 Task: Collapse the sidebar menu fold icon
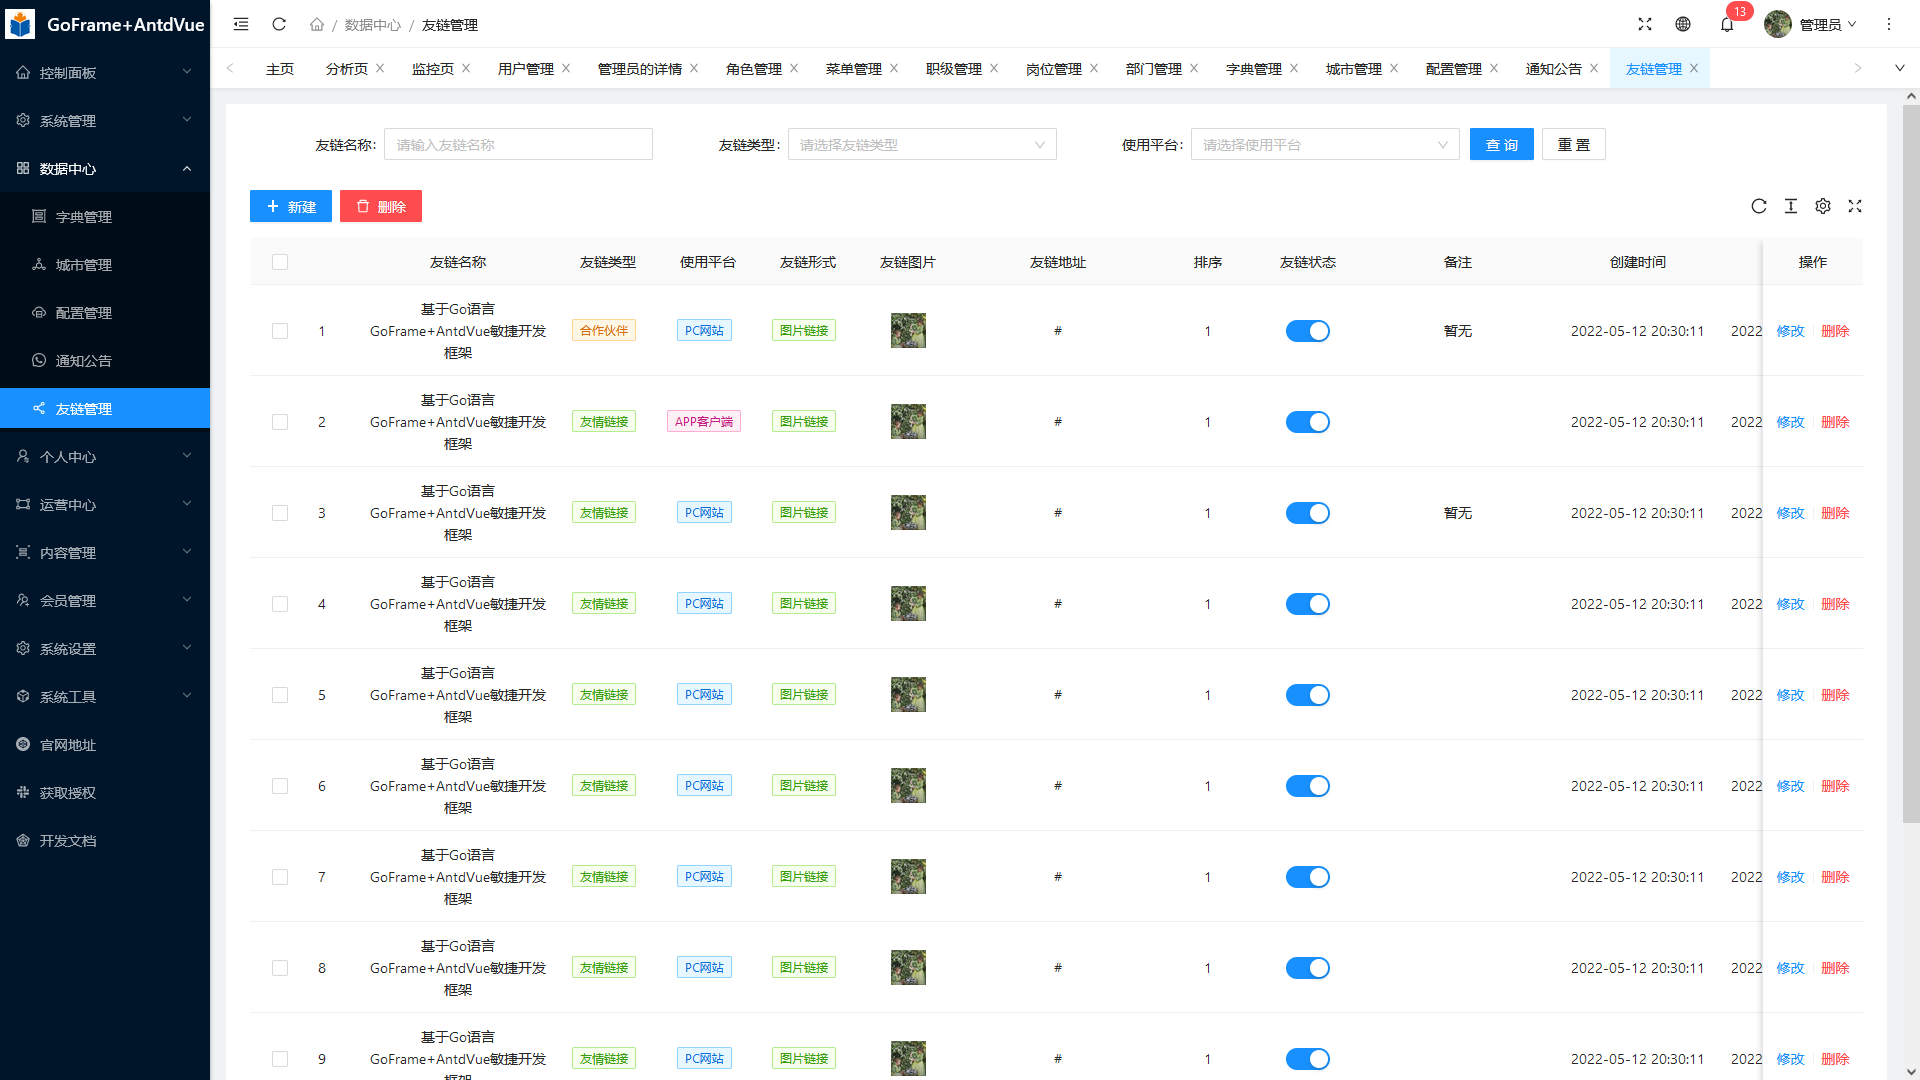pos(241,24)
